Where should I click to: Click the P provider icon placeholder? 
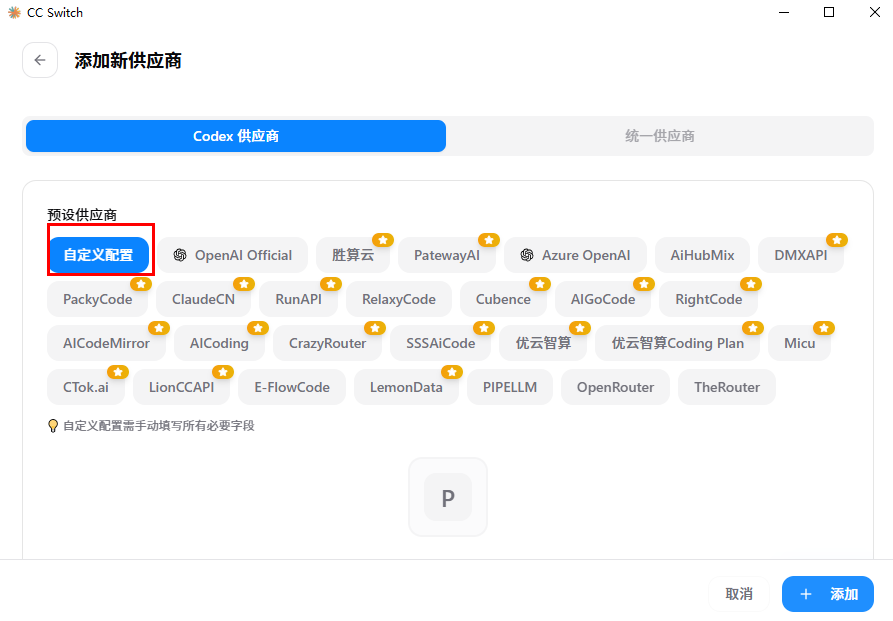pos(448,497)
